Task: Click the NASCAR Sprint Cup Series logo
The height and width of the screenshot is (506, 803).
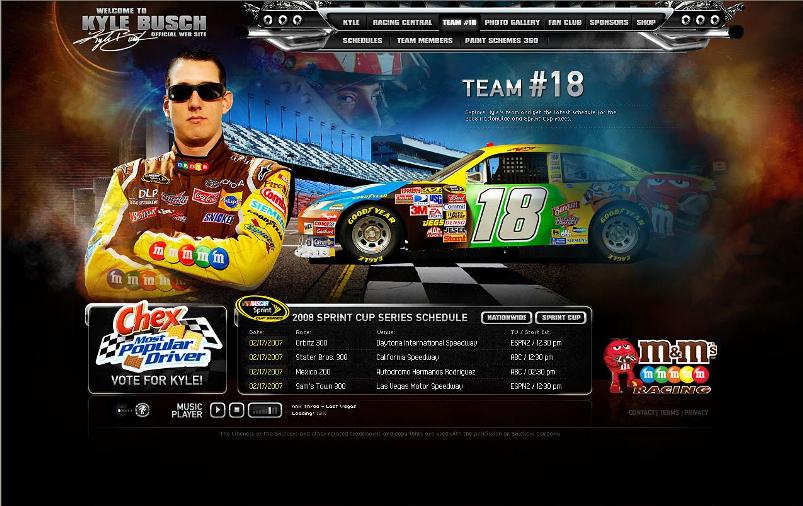Action: coord(262,309)
